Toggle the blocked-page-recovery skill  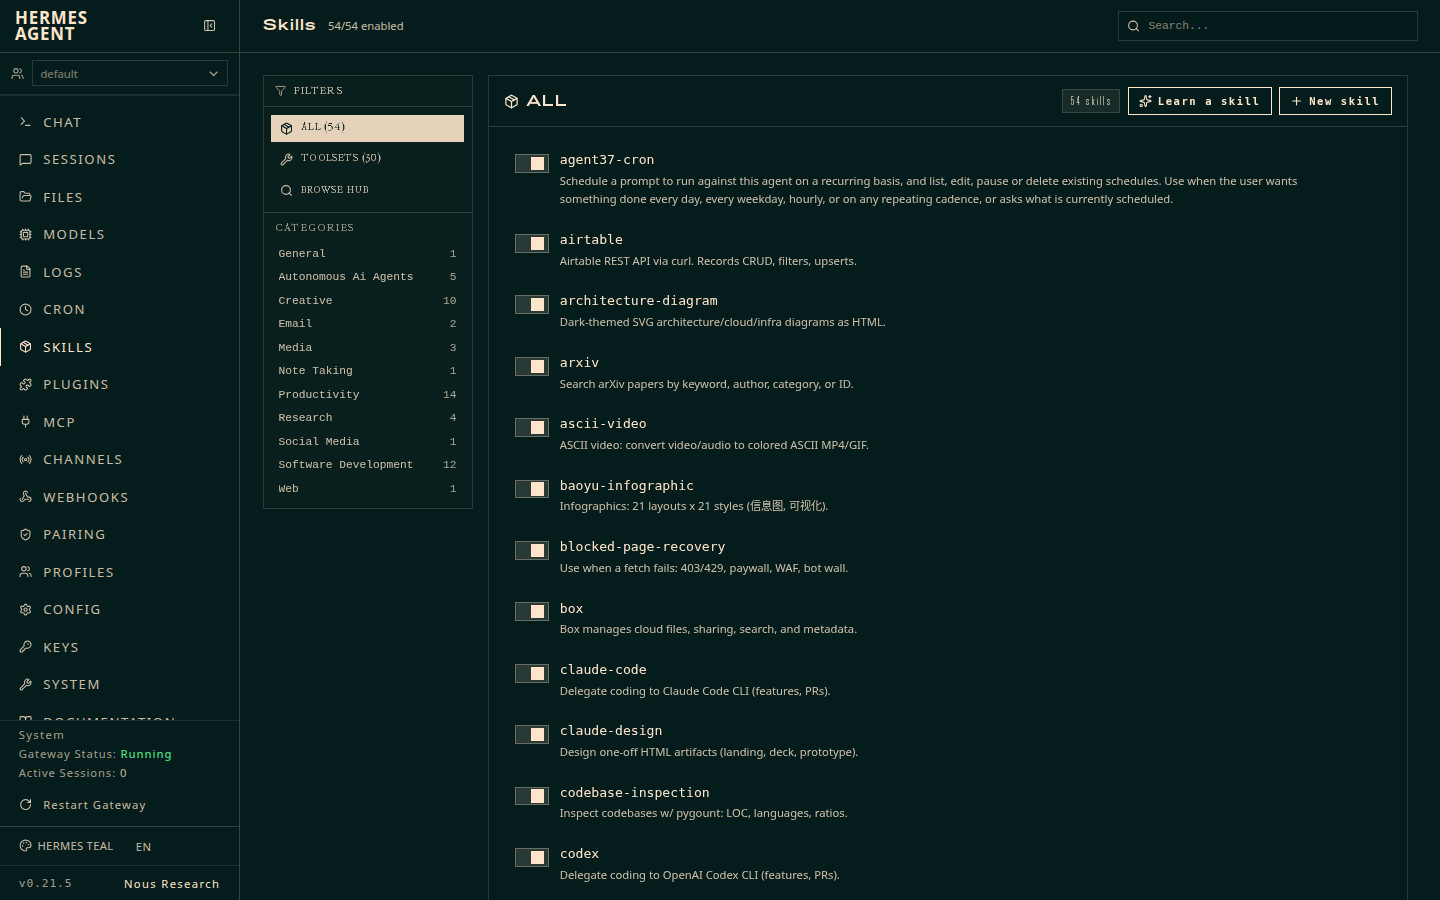(532, 550)
